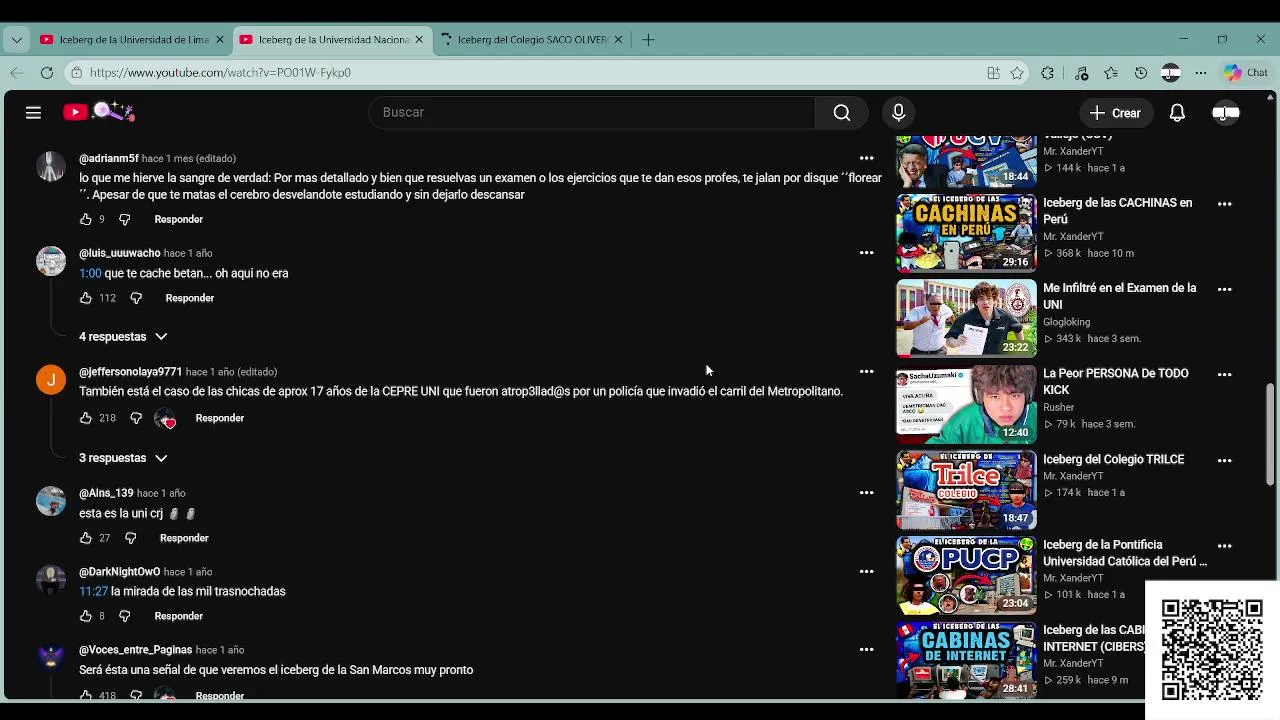Open the tab search dropdown arrow
The image size is (1280, 720).
[16, 40]
